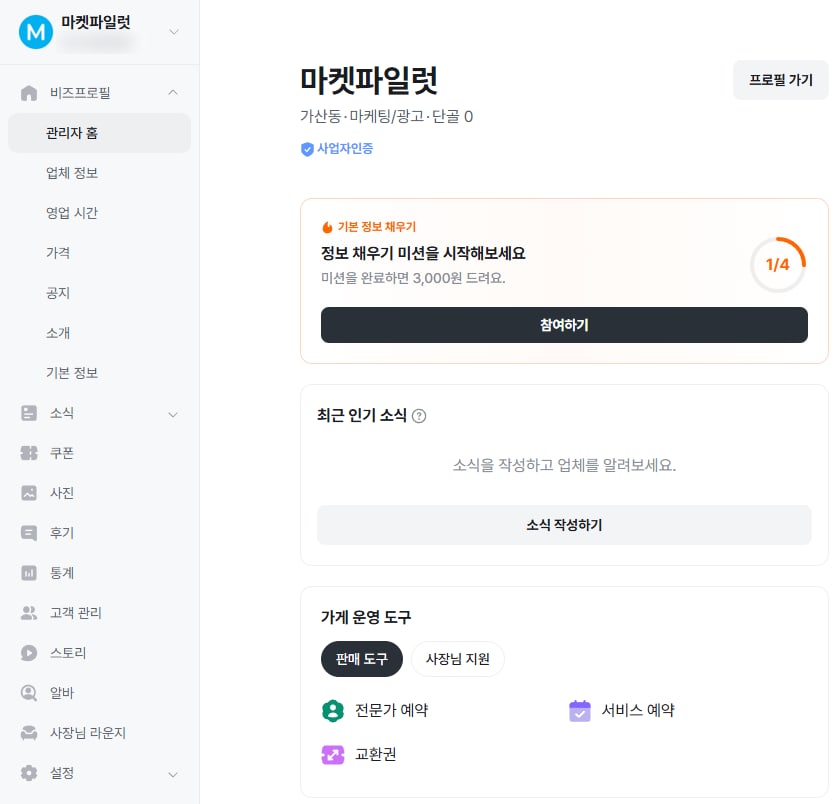Click the 통계 statistics chart icon
836x804 pixels.
click(29, 573)
